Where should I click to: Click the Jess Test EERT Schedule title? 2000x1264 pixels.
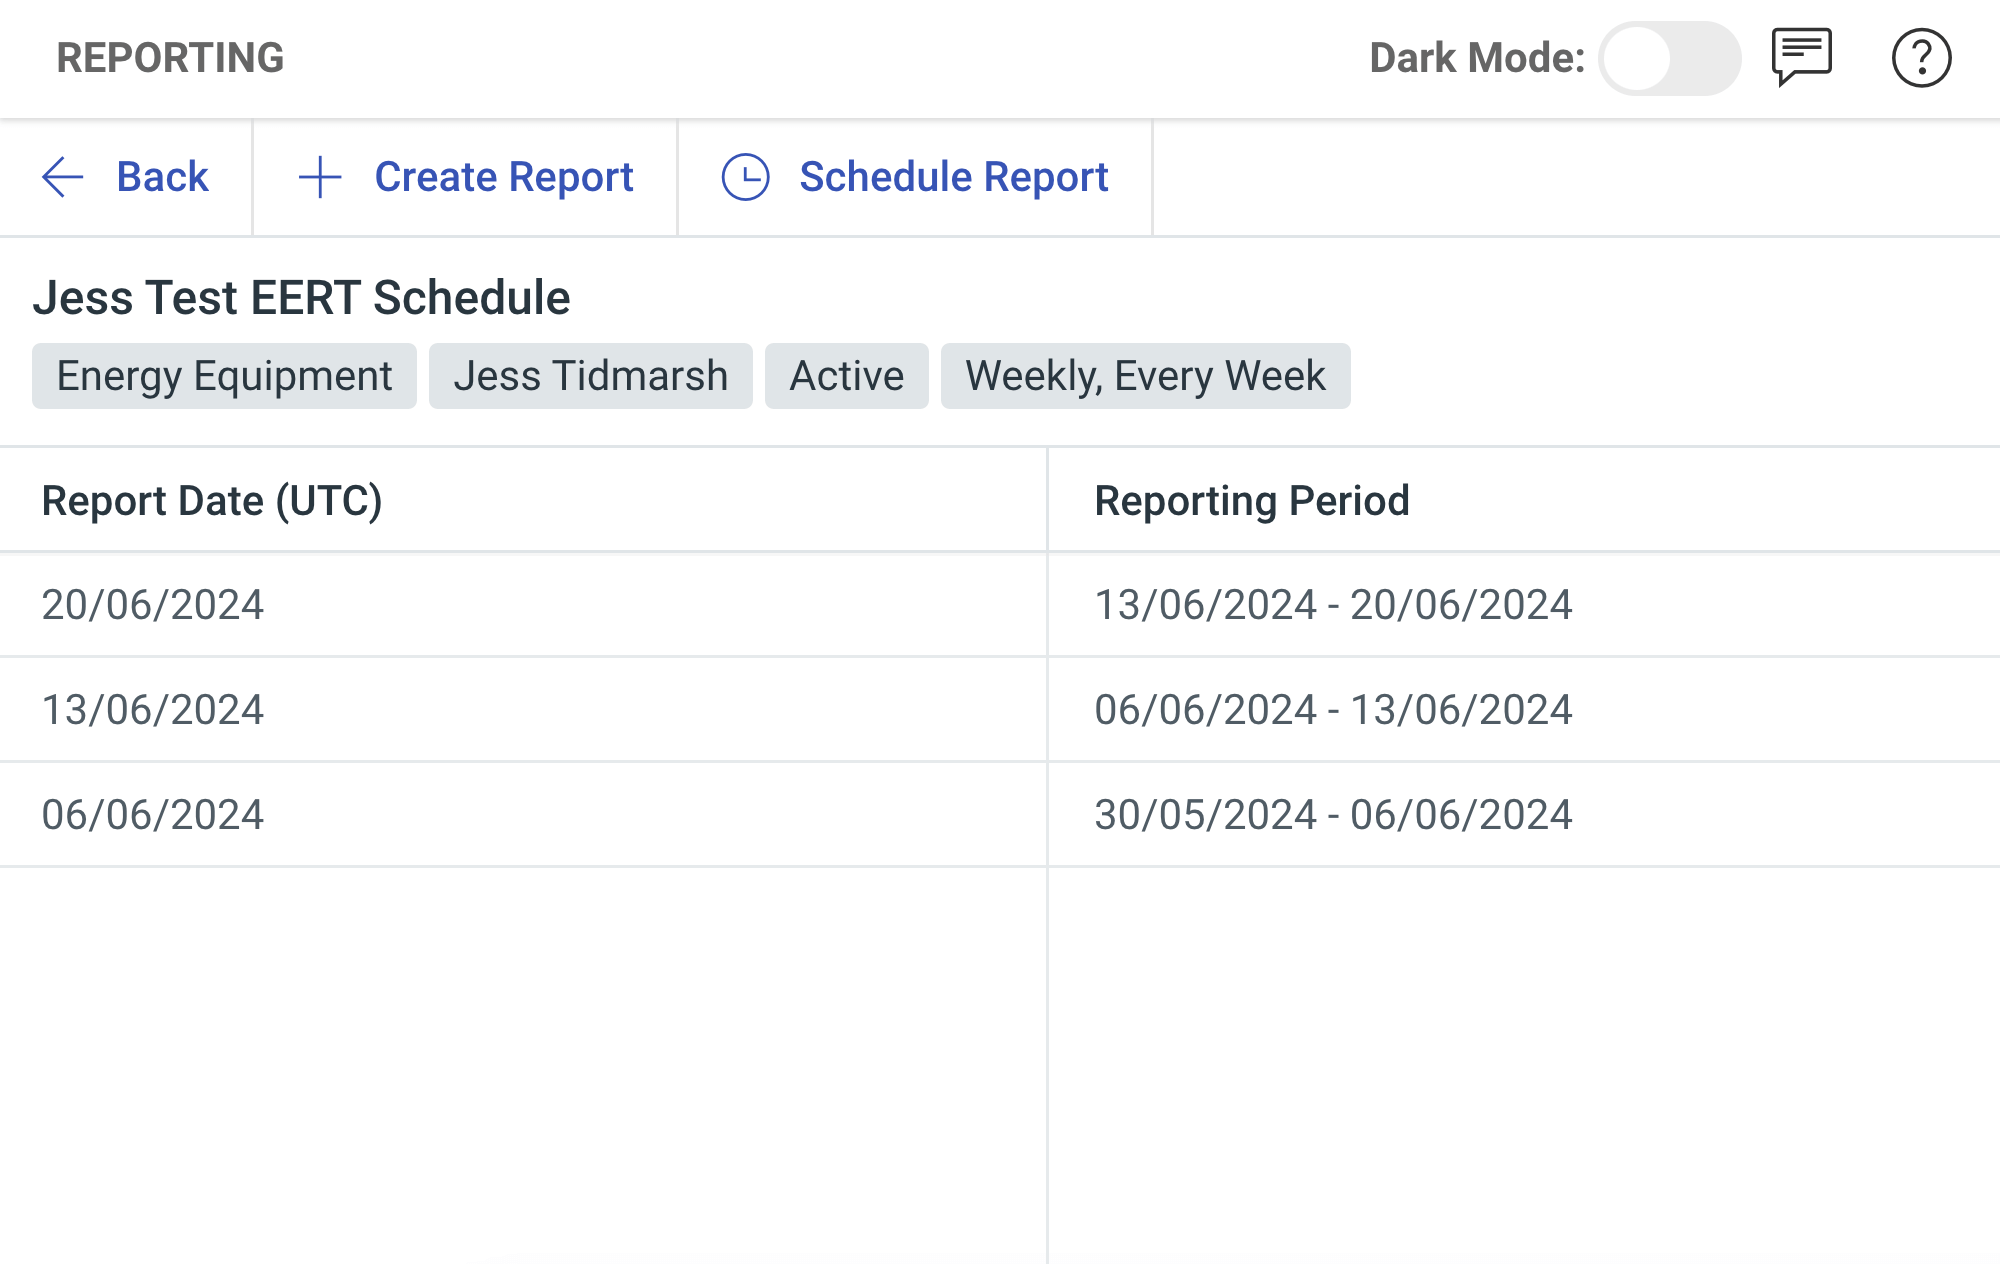301,298
